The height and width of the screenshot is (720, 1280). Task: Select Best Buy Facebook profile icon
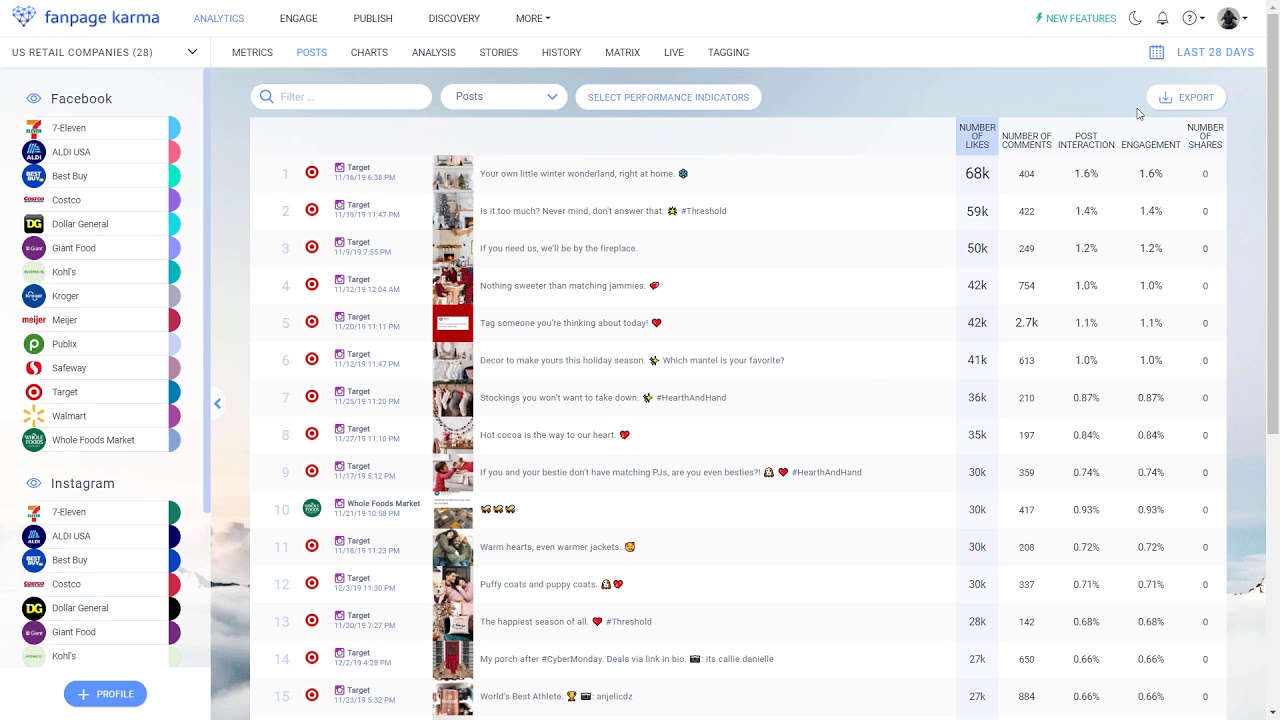click(x=34, y=176)
